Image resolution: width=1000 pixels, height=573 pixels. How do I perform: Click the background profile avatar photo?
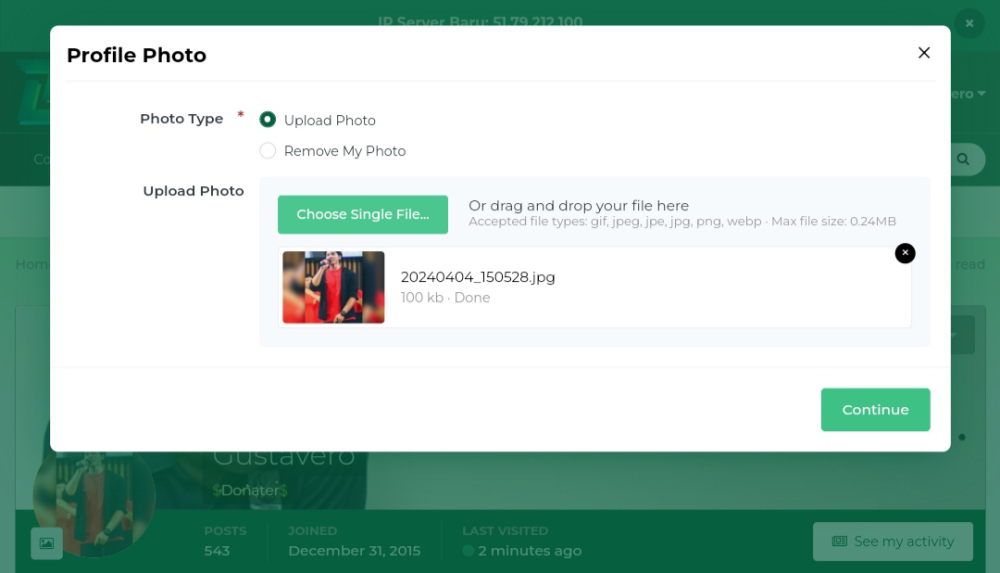pyautogui.click(x=94, y=496)
